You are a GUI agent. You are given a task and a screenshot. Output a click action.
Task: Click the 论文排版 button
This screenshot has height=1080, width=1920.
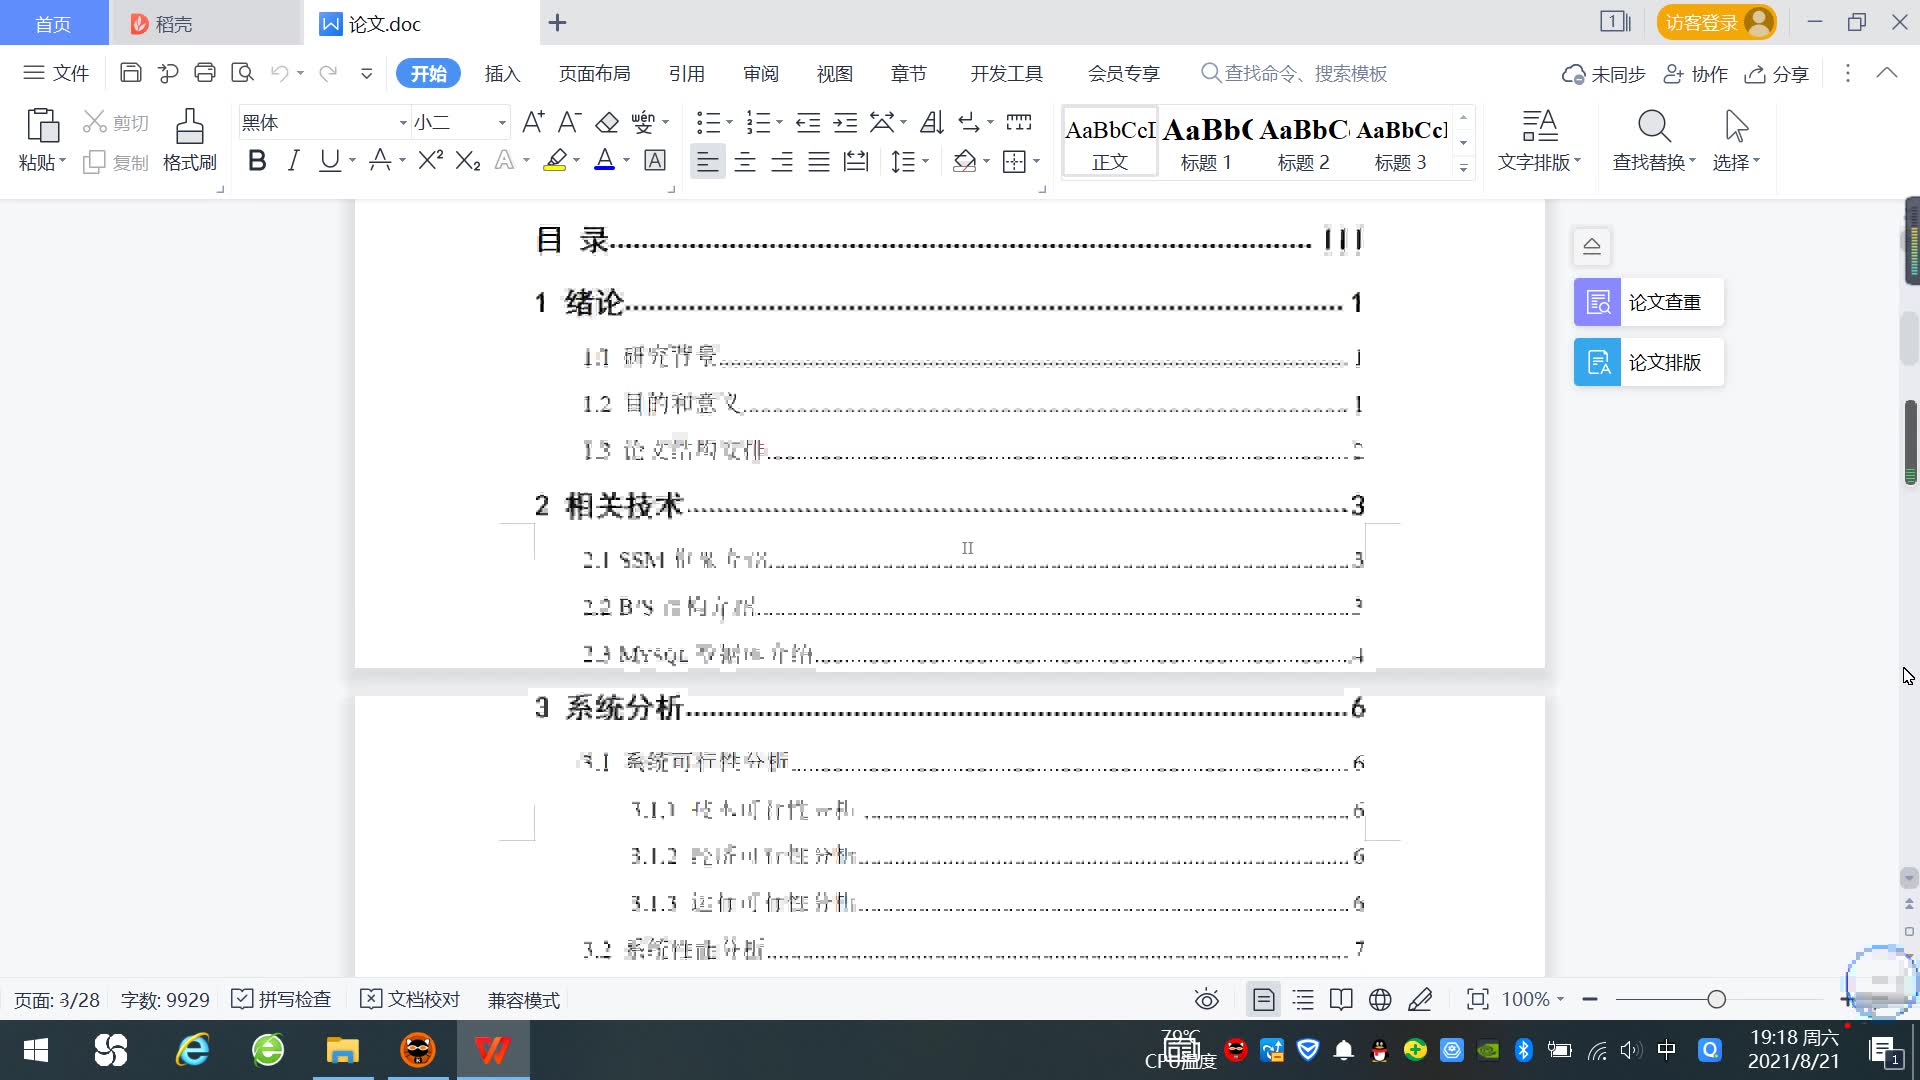point(1648,362)
